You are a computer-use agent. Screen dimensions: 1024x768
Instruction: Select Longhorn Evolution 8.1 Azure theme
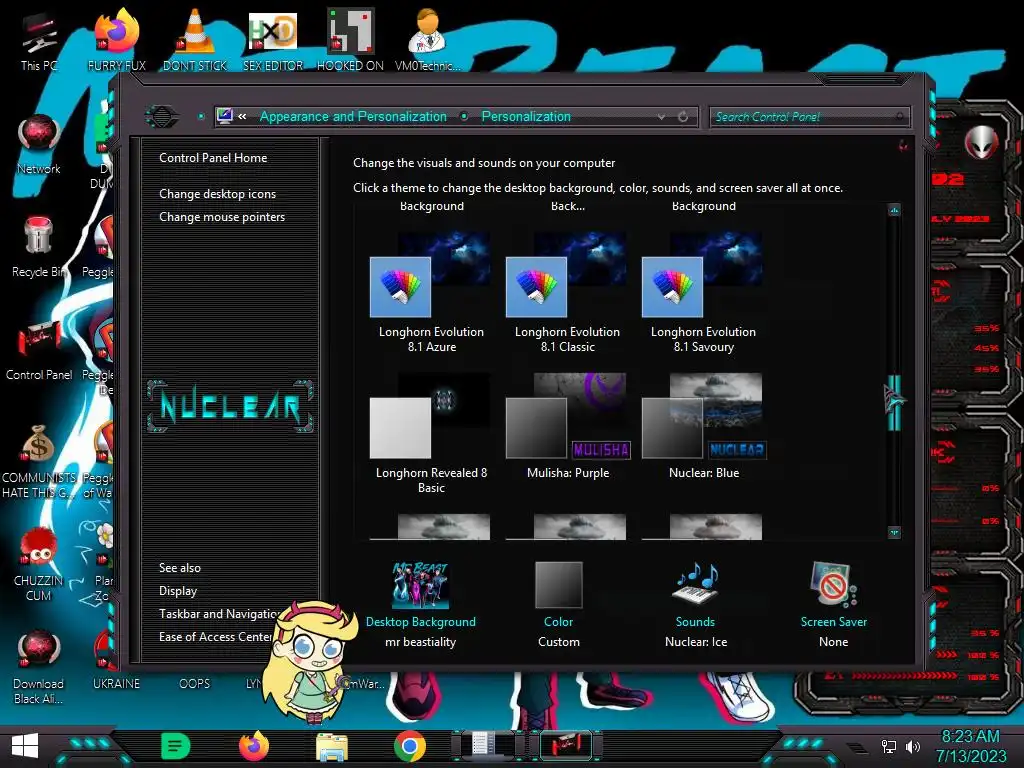(431, 293)
